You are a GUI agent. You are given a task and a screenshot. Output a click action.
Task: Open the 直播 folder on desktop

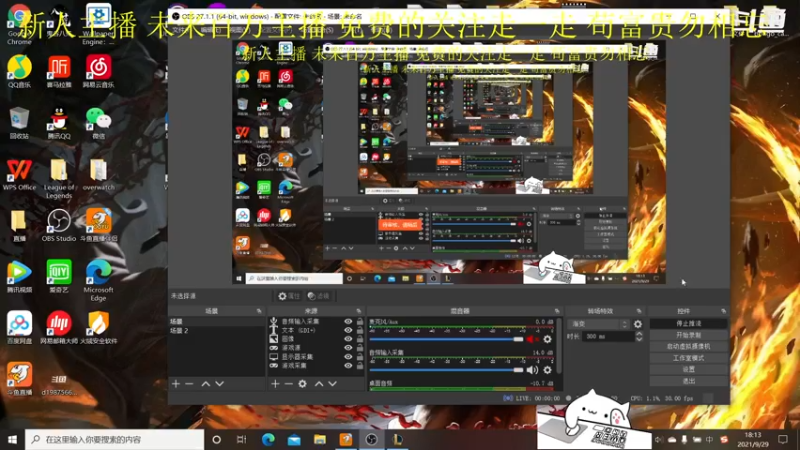click(x=19, y=225)
